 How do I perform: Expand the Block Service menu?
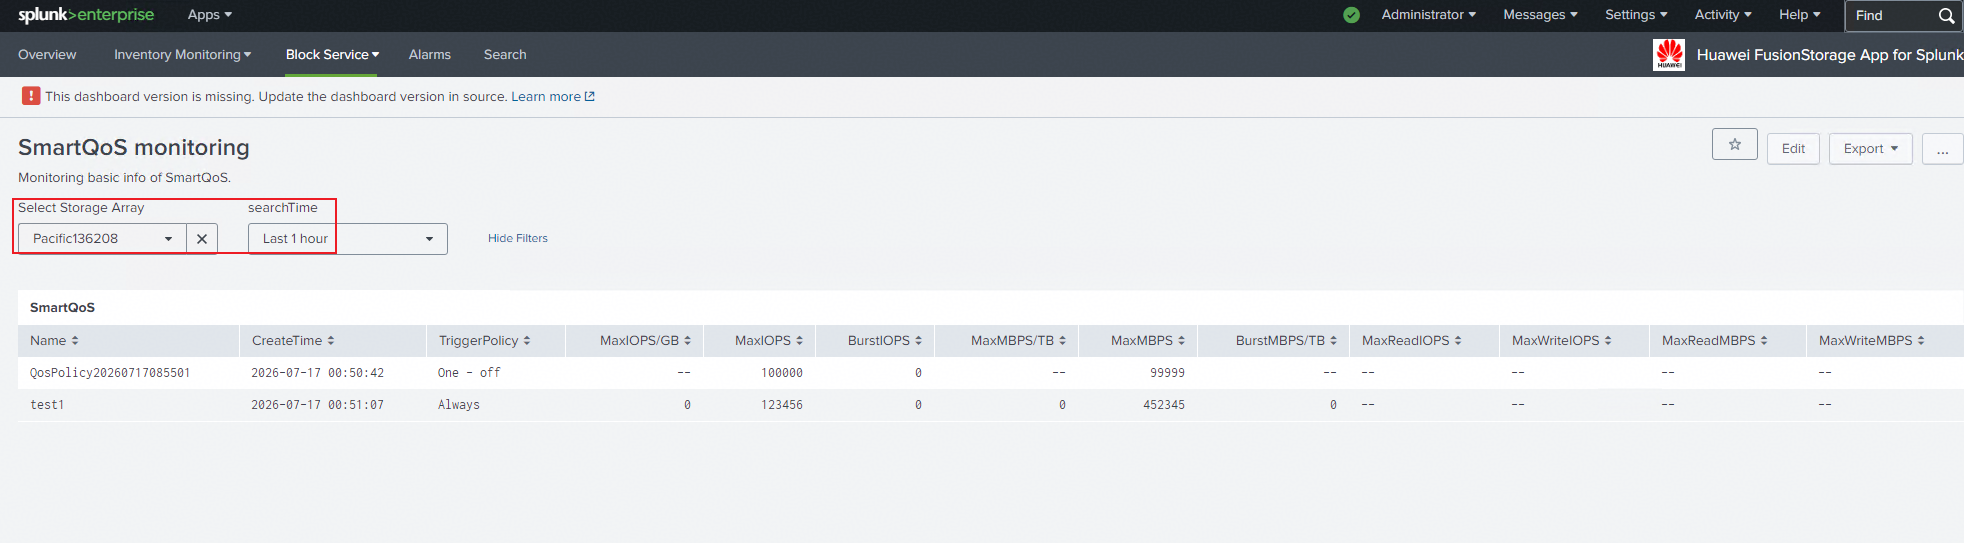[x=333, y=55]
